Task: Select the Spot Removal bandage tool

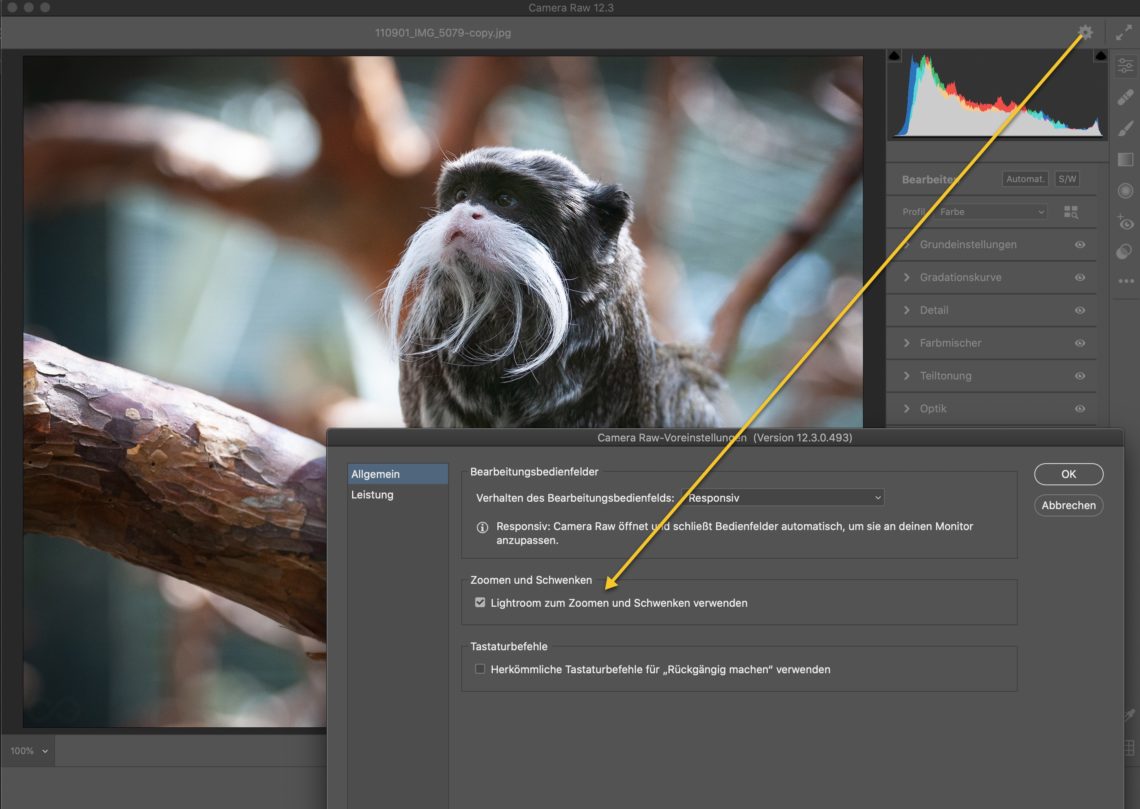Action: pyautogui.click(x=1125, y=97)
